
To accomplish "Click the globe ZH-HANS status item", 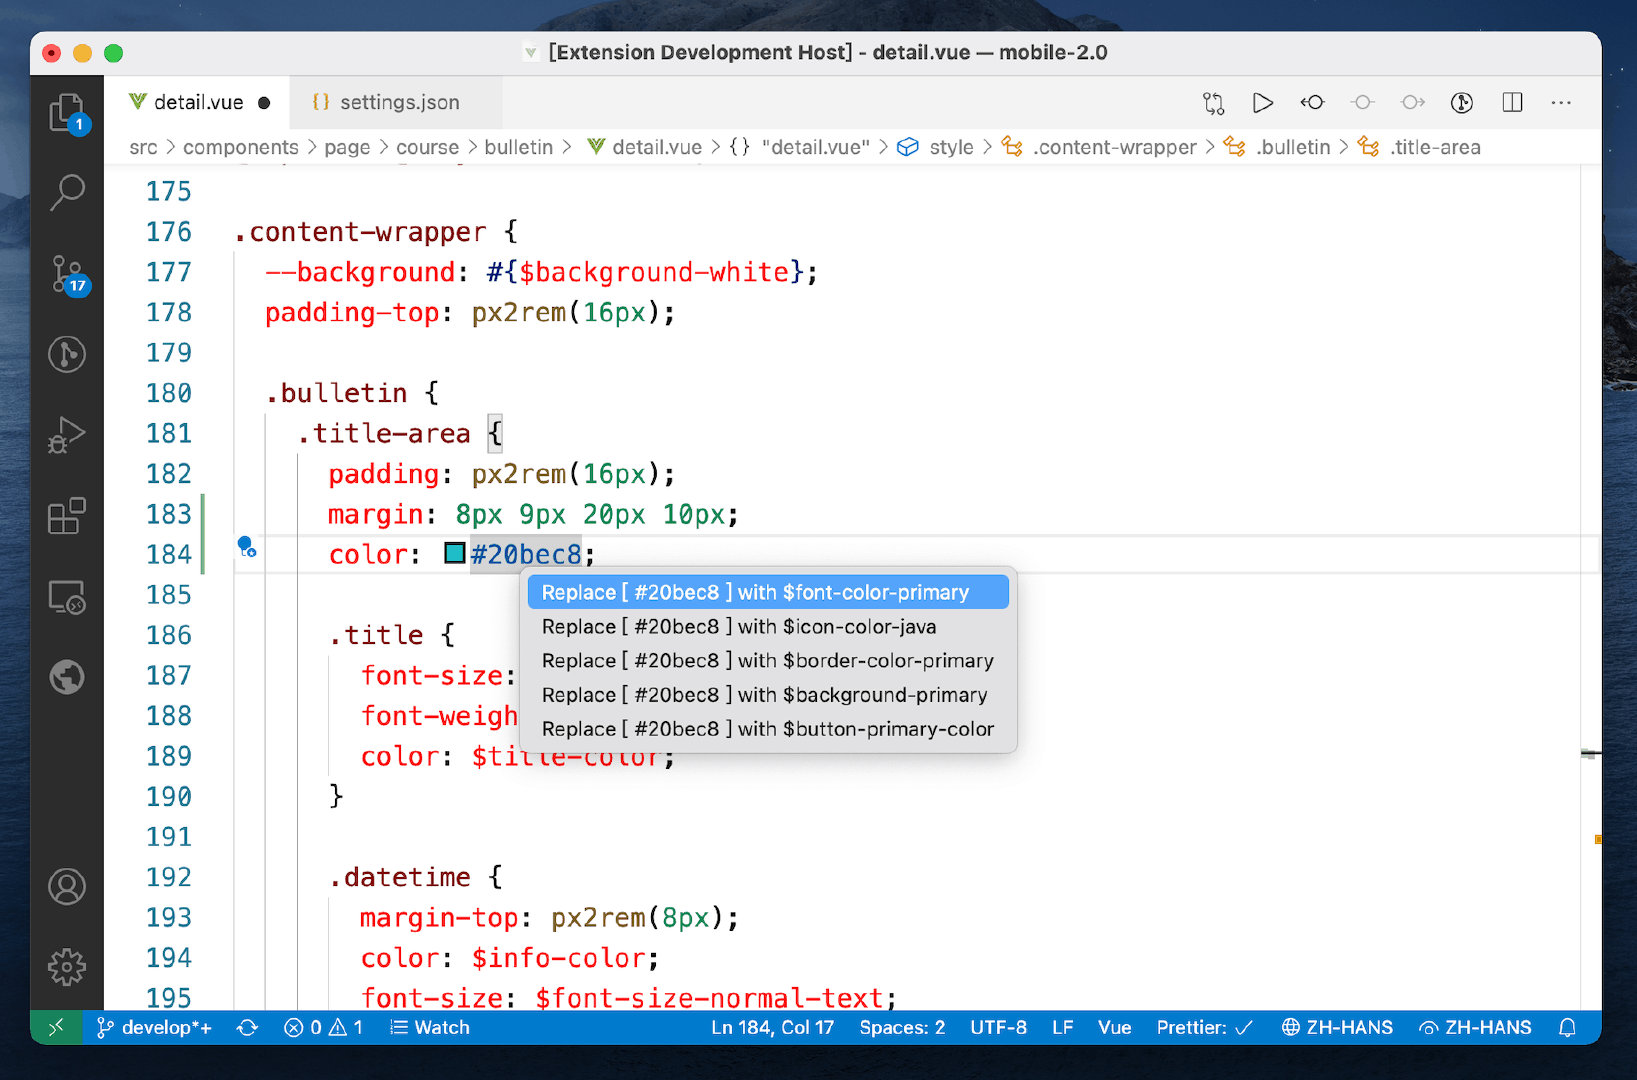I will [1337, 1027].
